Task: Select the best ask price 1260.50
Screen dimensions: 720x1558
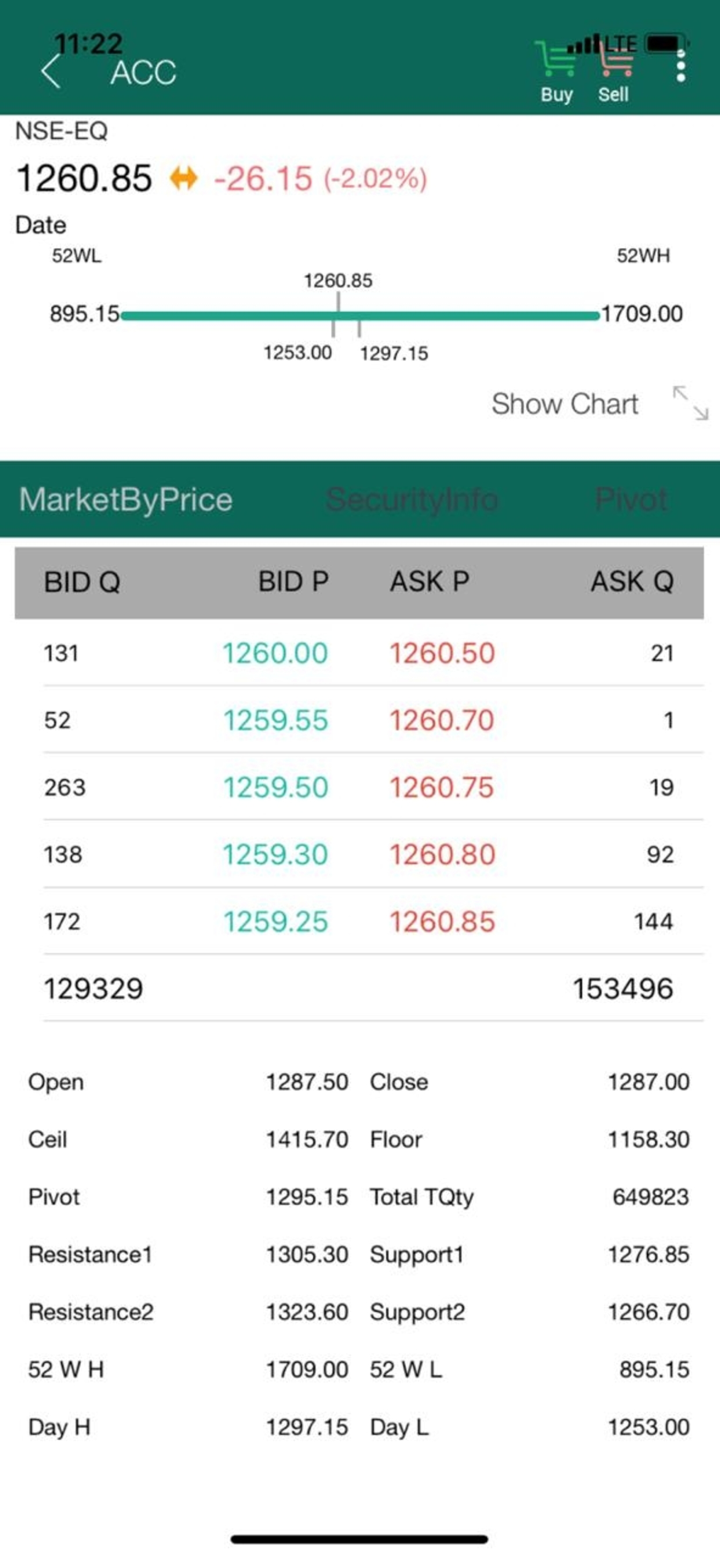Action: (442, 654)
